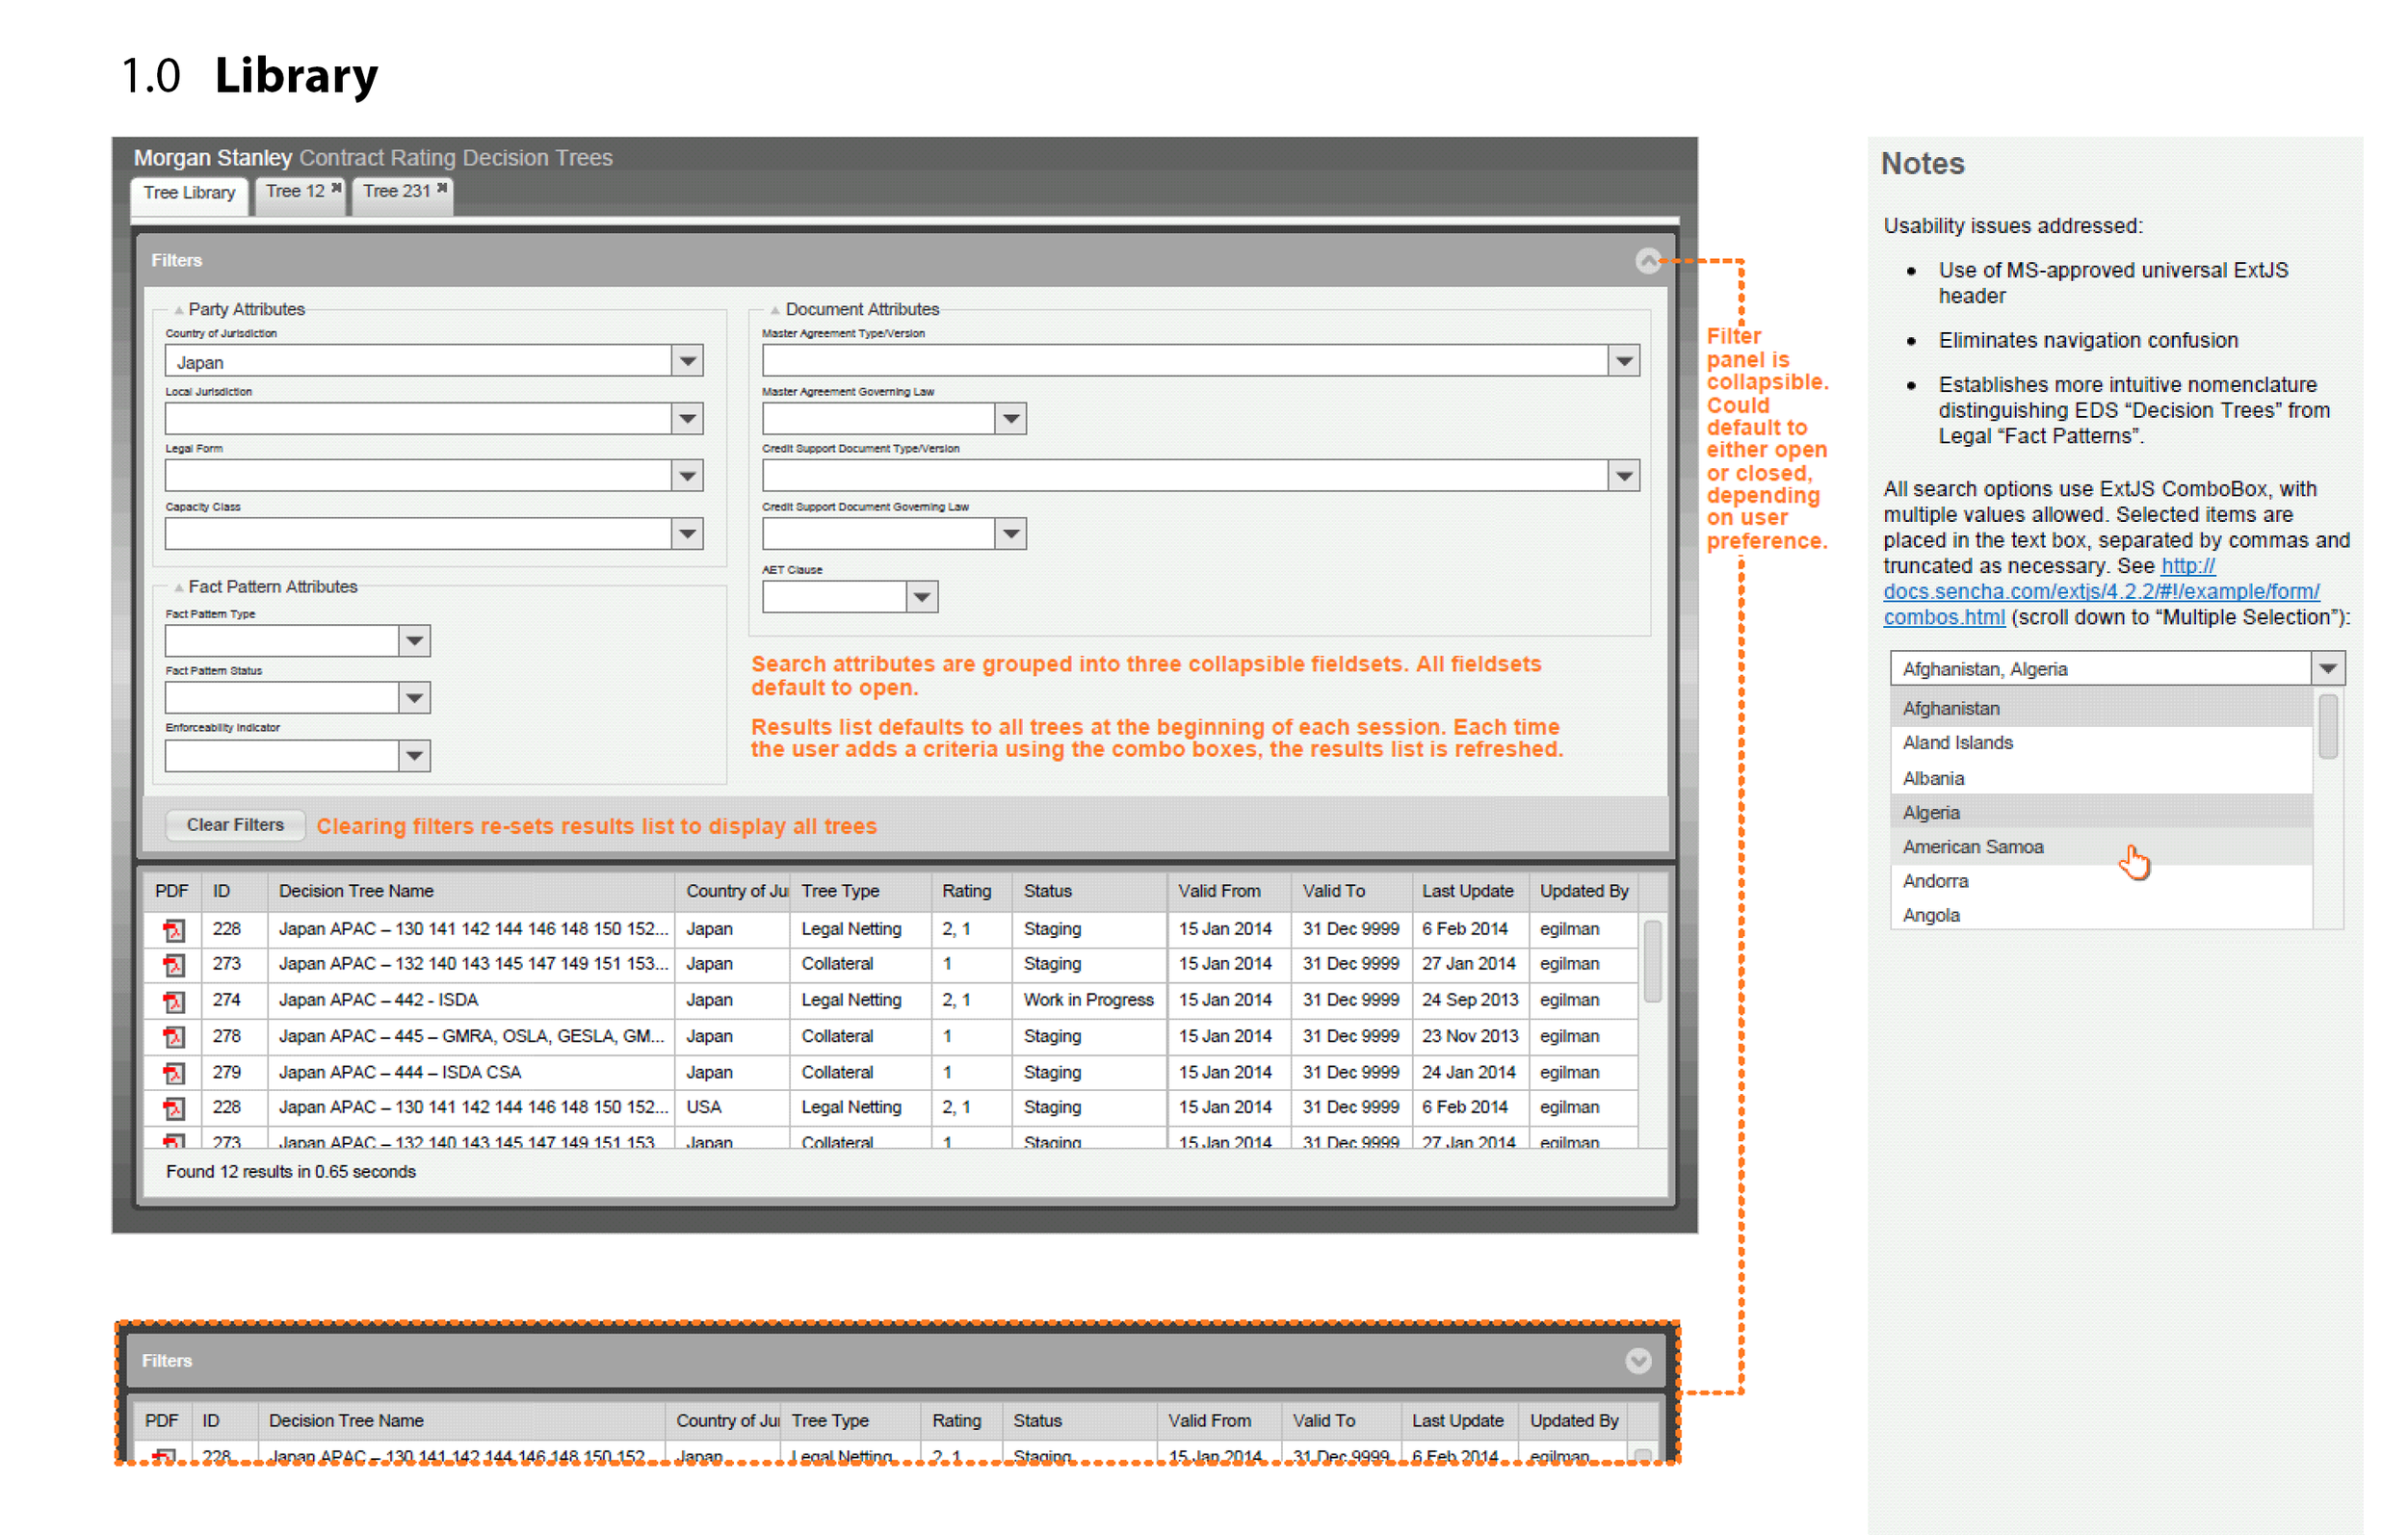2408x1535 pixels.
Task: Collapse the Fact Pattern Attributes section
Action: [177, 587]
